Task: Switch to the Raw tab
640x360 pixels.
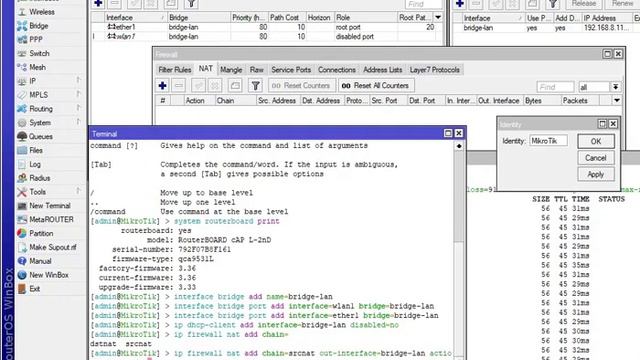Action: coord(257,70)
